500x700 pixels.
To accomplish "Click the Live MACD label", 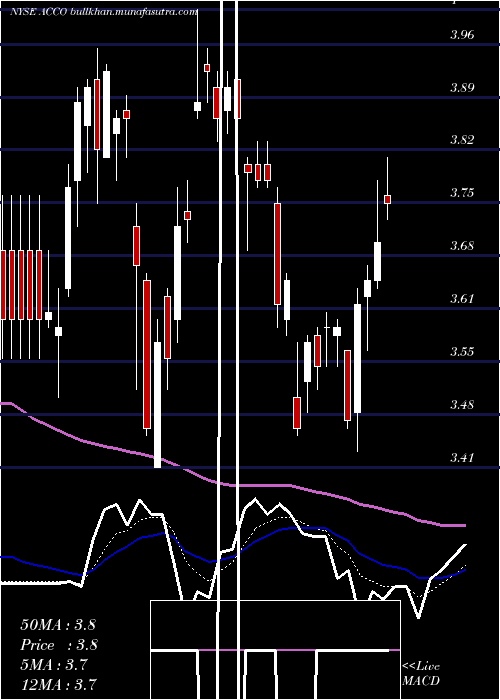I will [x=421, y=673].
